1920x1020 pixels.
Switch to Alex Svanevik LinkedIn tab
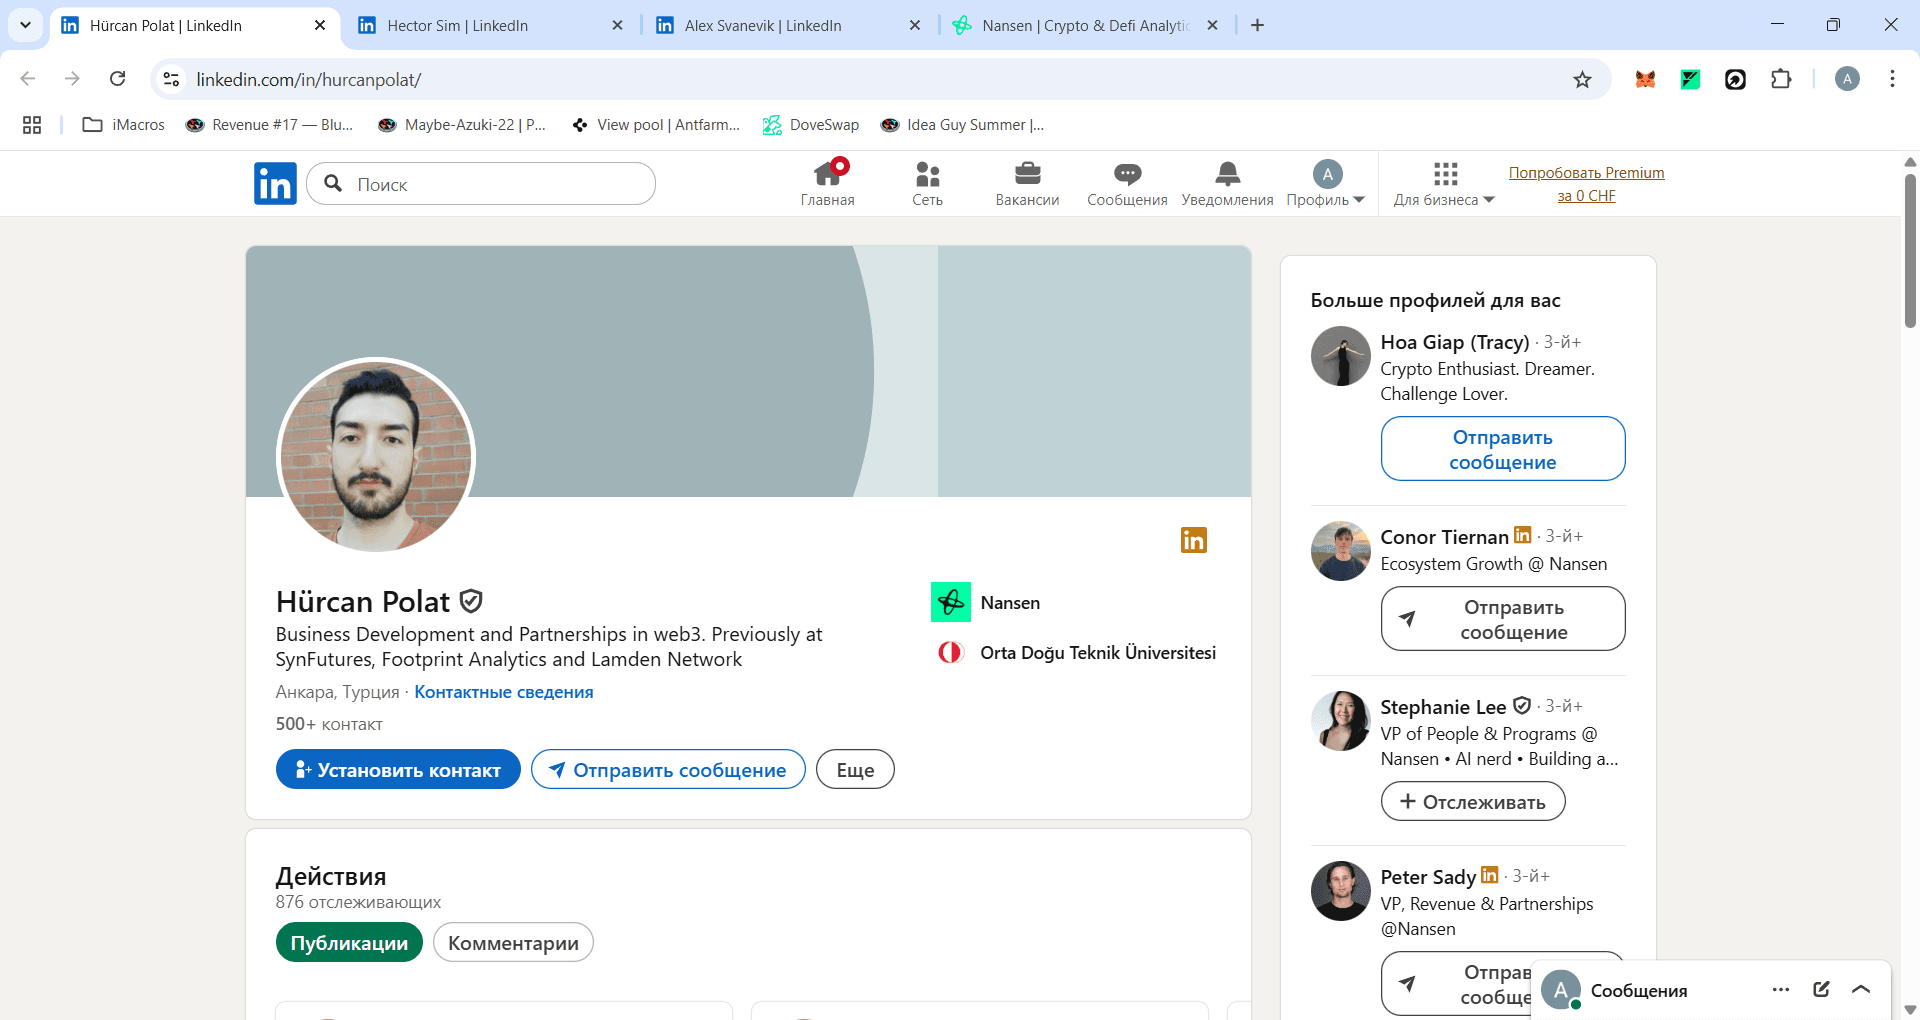787,26
